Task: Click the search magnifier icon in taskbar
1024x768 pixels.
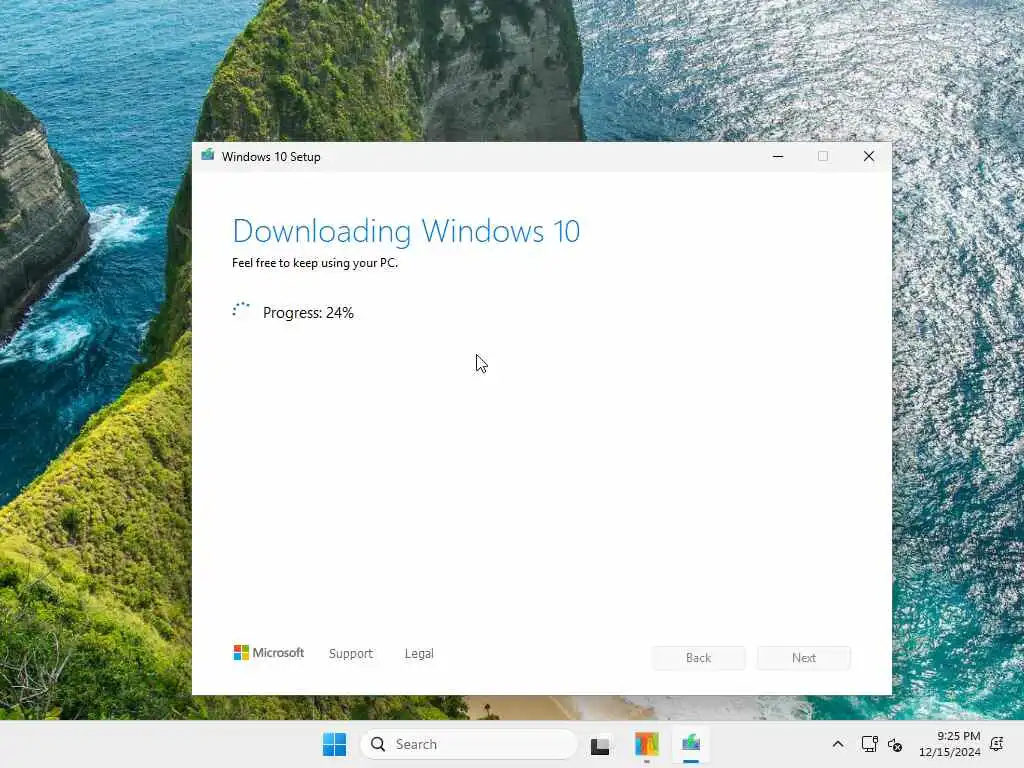Action: pyautogui.click(x=377, y=744)
